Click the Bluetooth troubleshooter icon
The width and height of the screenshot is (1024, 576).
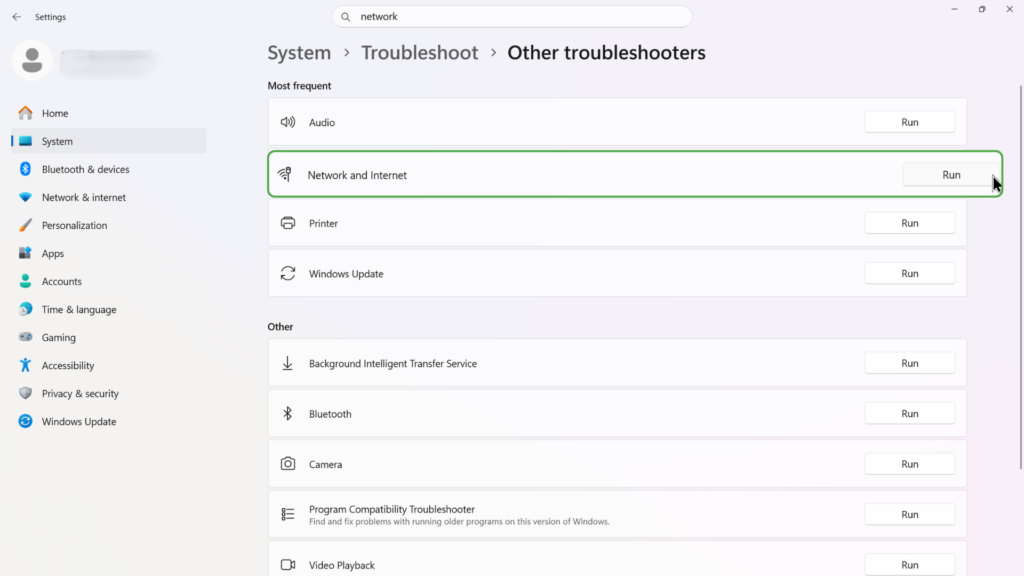point(287,413)
